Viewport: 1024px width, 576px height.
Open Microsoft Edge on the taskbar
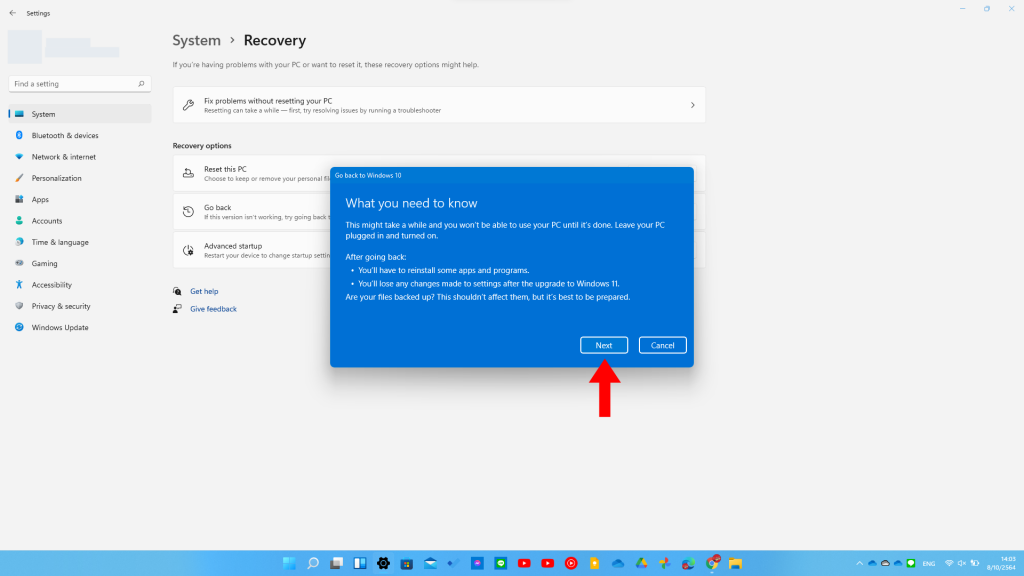688,563
